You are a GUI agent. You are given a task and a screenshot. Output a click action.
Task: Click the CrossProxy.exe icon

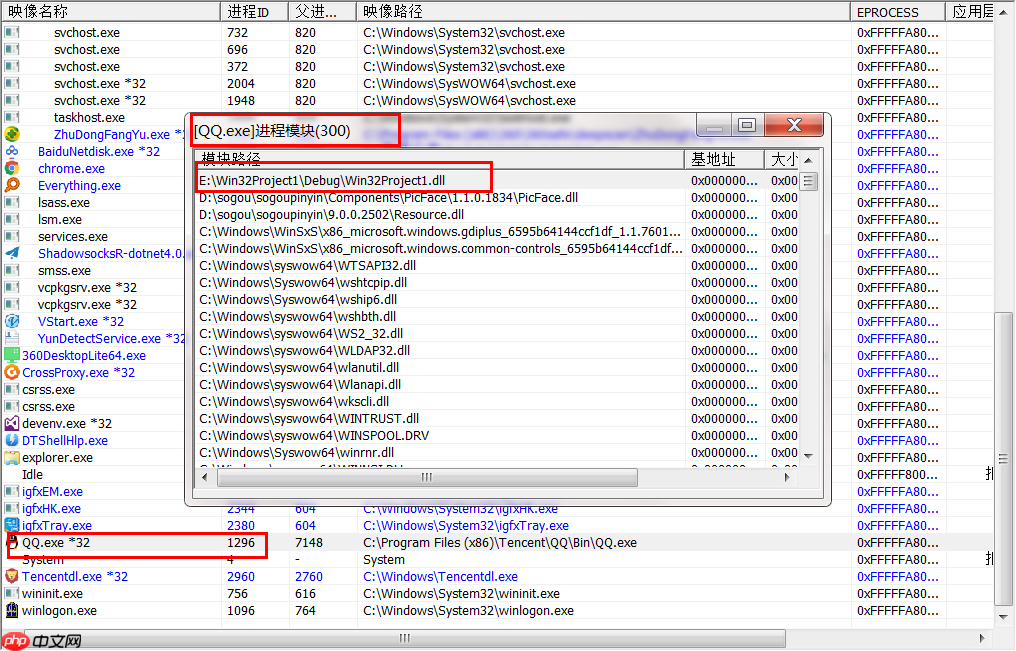point(10,372)
